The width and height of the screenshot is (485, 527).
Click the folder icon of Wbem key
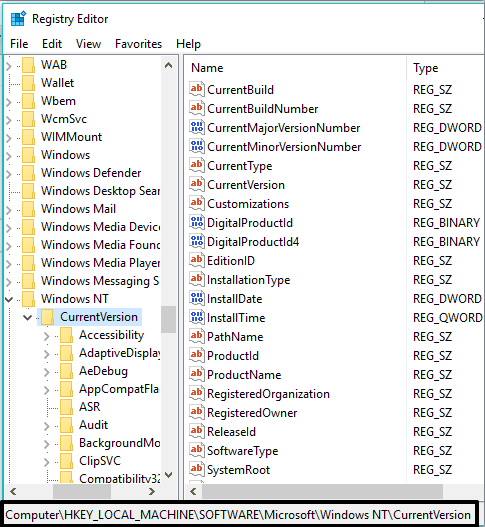[28, 101]
